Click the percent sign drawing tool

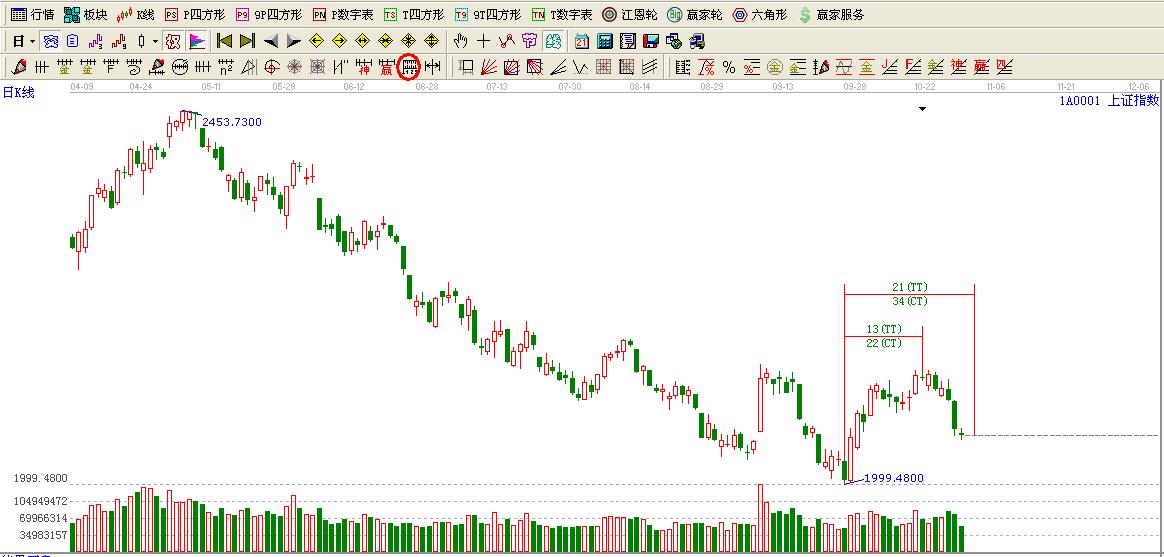click(x=729, y=67)
